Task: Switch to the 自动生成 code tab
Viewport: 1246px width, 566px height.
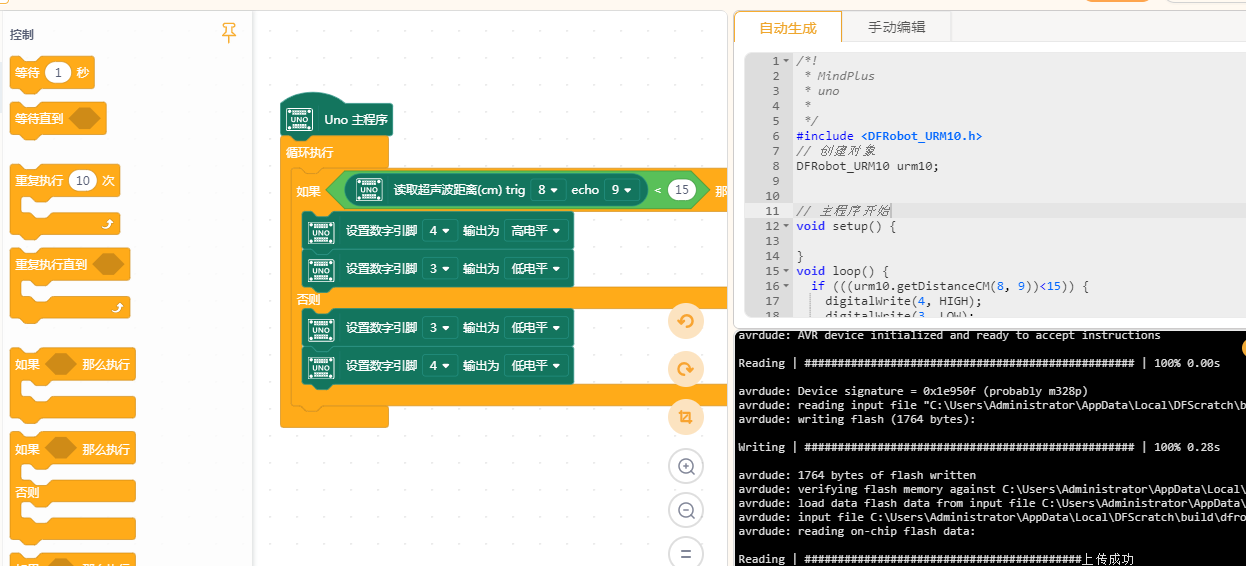Action: pos(788,28)
